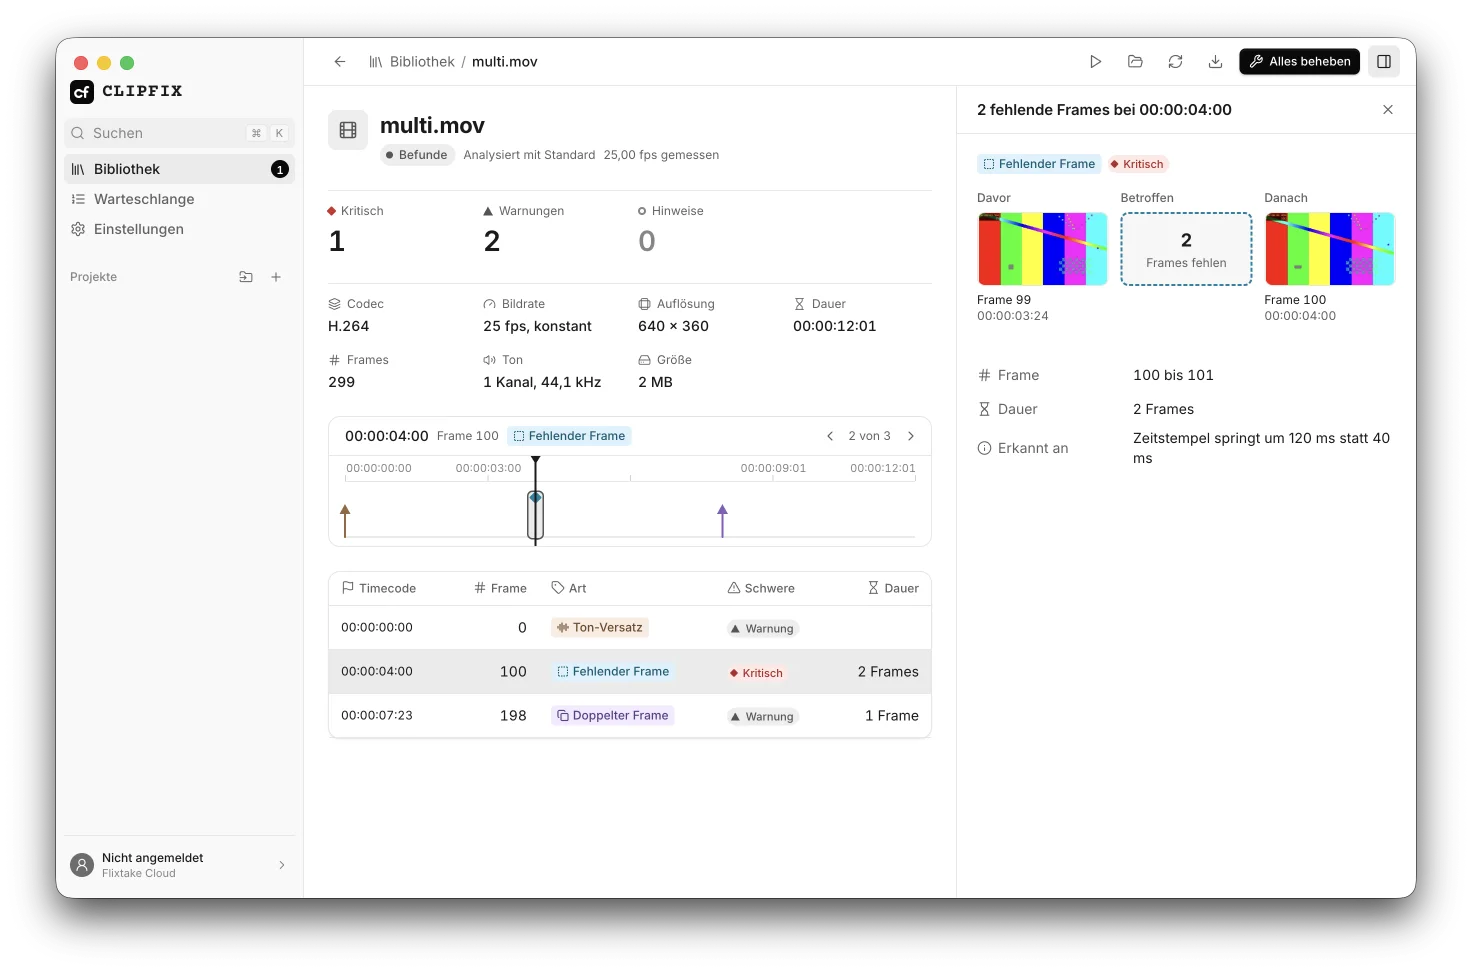Screen dimensions: 1472x972
Task: Select the Ton-Versatz table row
Action: tap(630, 628)
